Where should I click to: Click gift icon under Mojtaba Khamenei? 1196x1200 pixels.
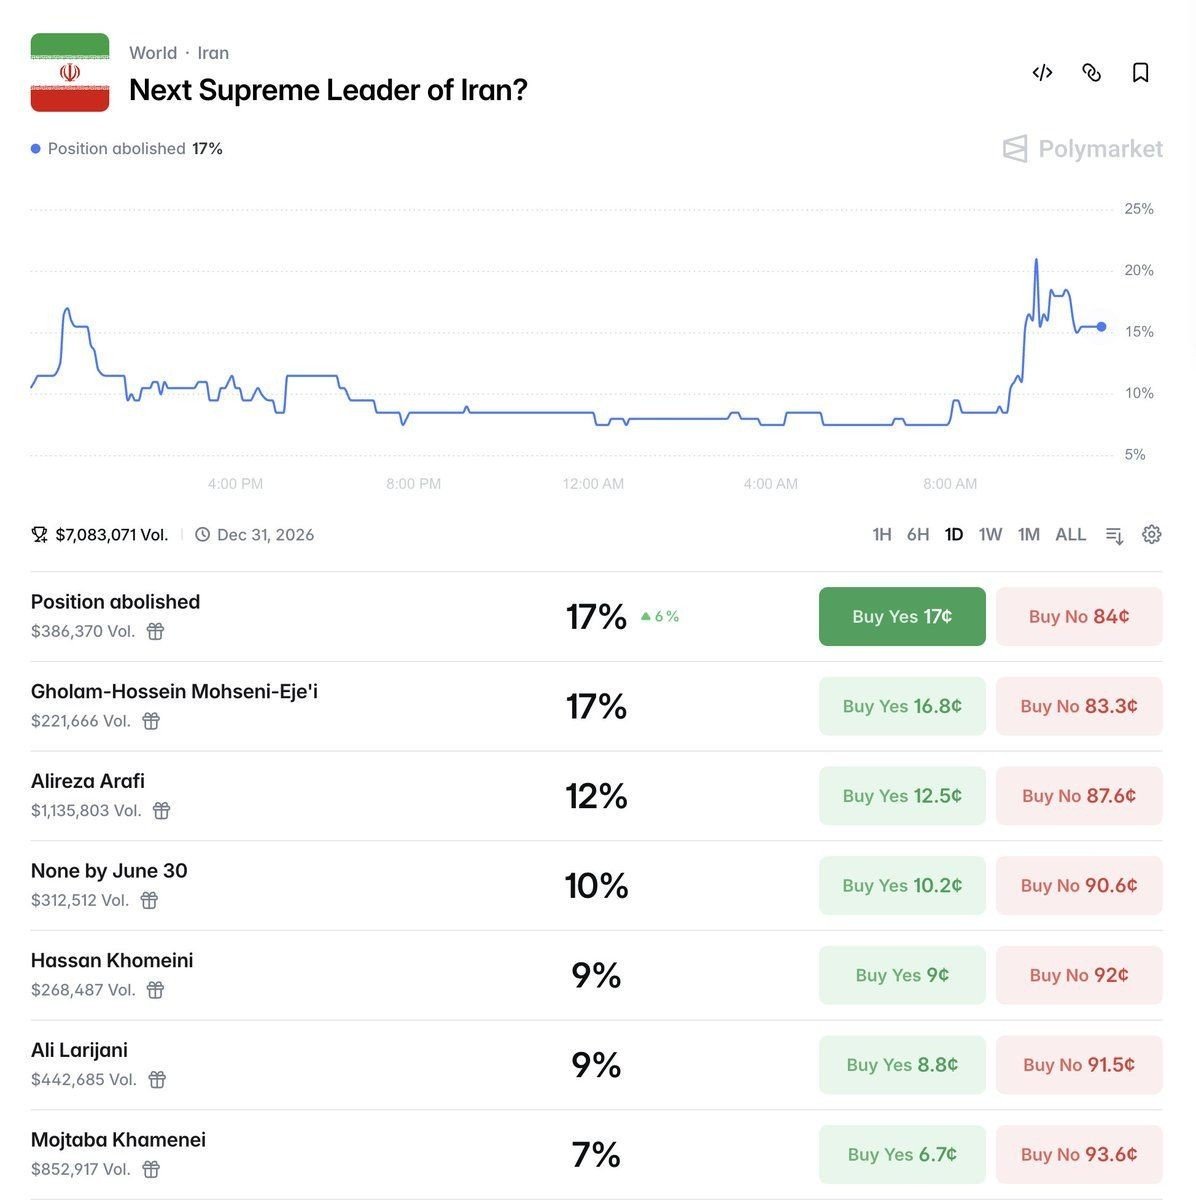click(151, 1169)
